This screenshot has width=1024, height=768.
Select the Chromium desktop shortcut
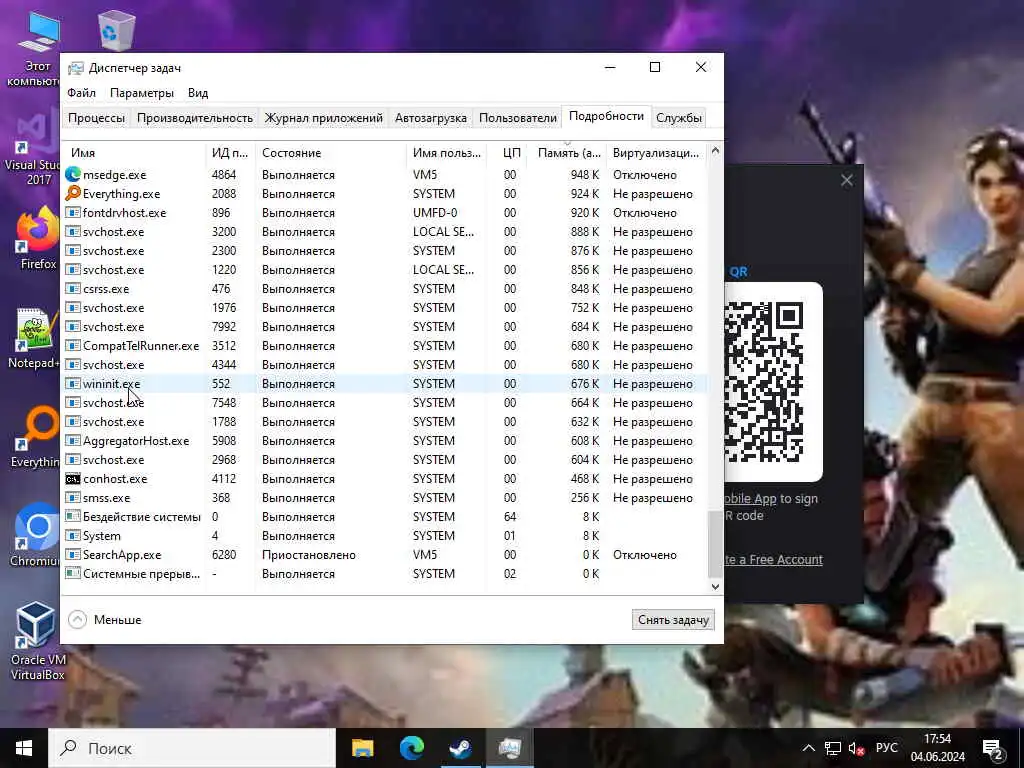coord(36,536)
